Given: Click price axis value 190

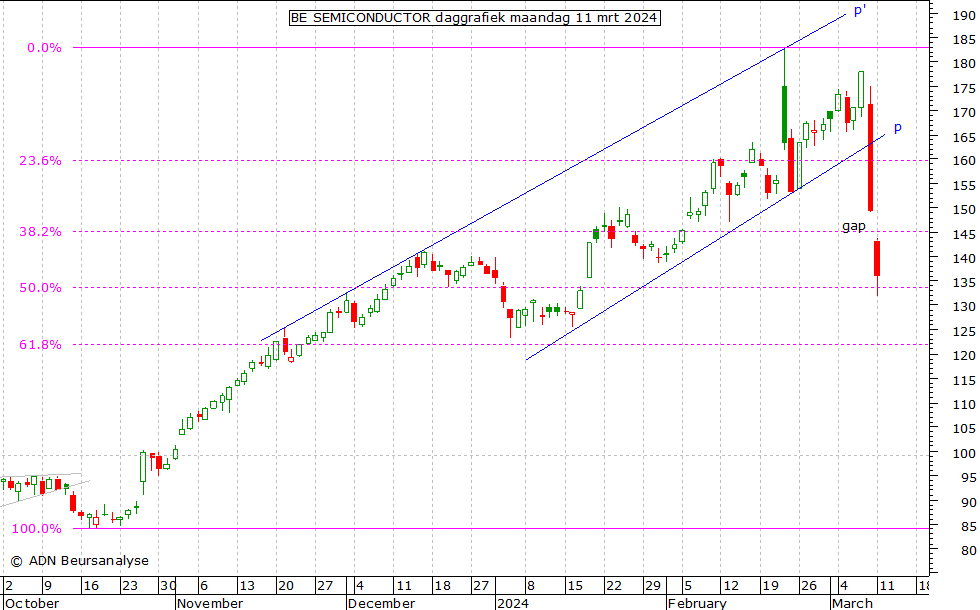Looking at the screenshot, I should (964, 16).
